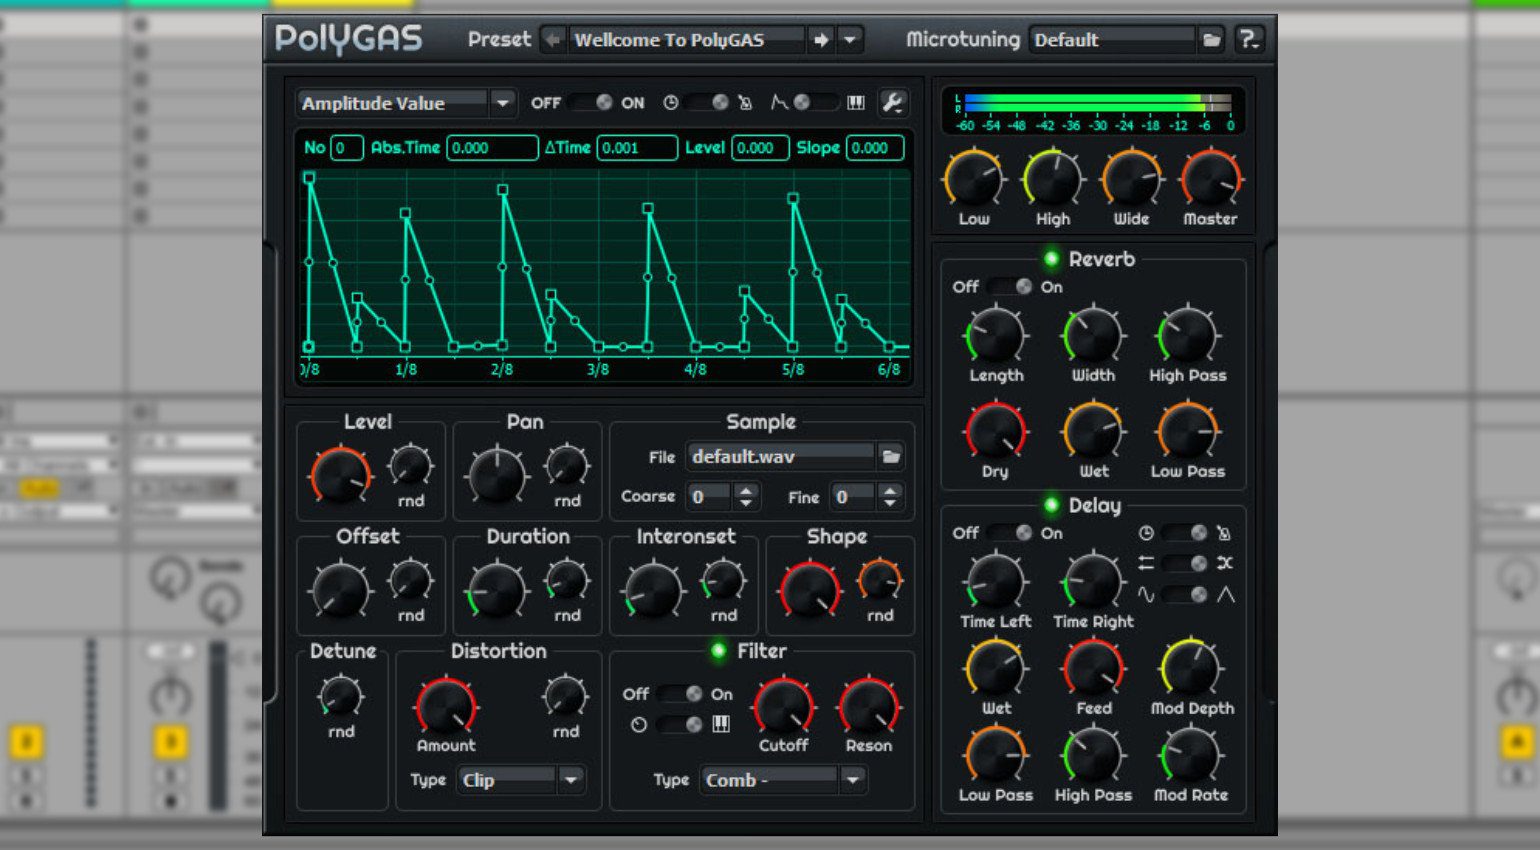The width and height of the screenshot is (1540, 850).
Task: Click the Delay cross-feedback icon
Action: [1225, 563]
